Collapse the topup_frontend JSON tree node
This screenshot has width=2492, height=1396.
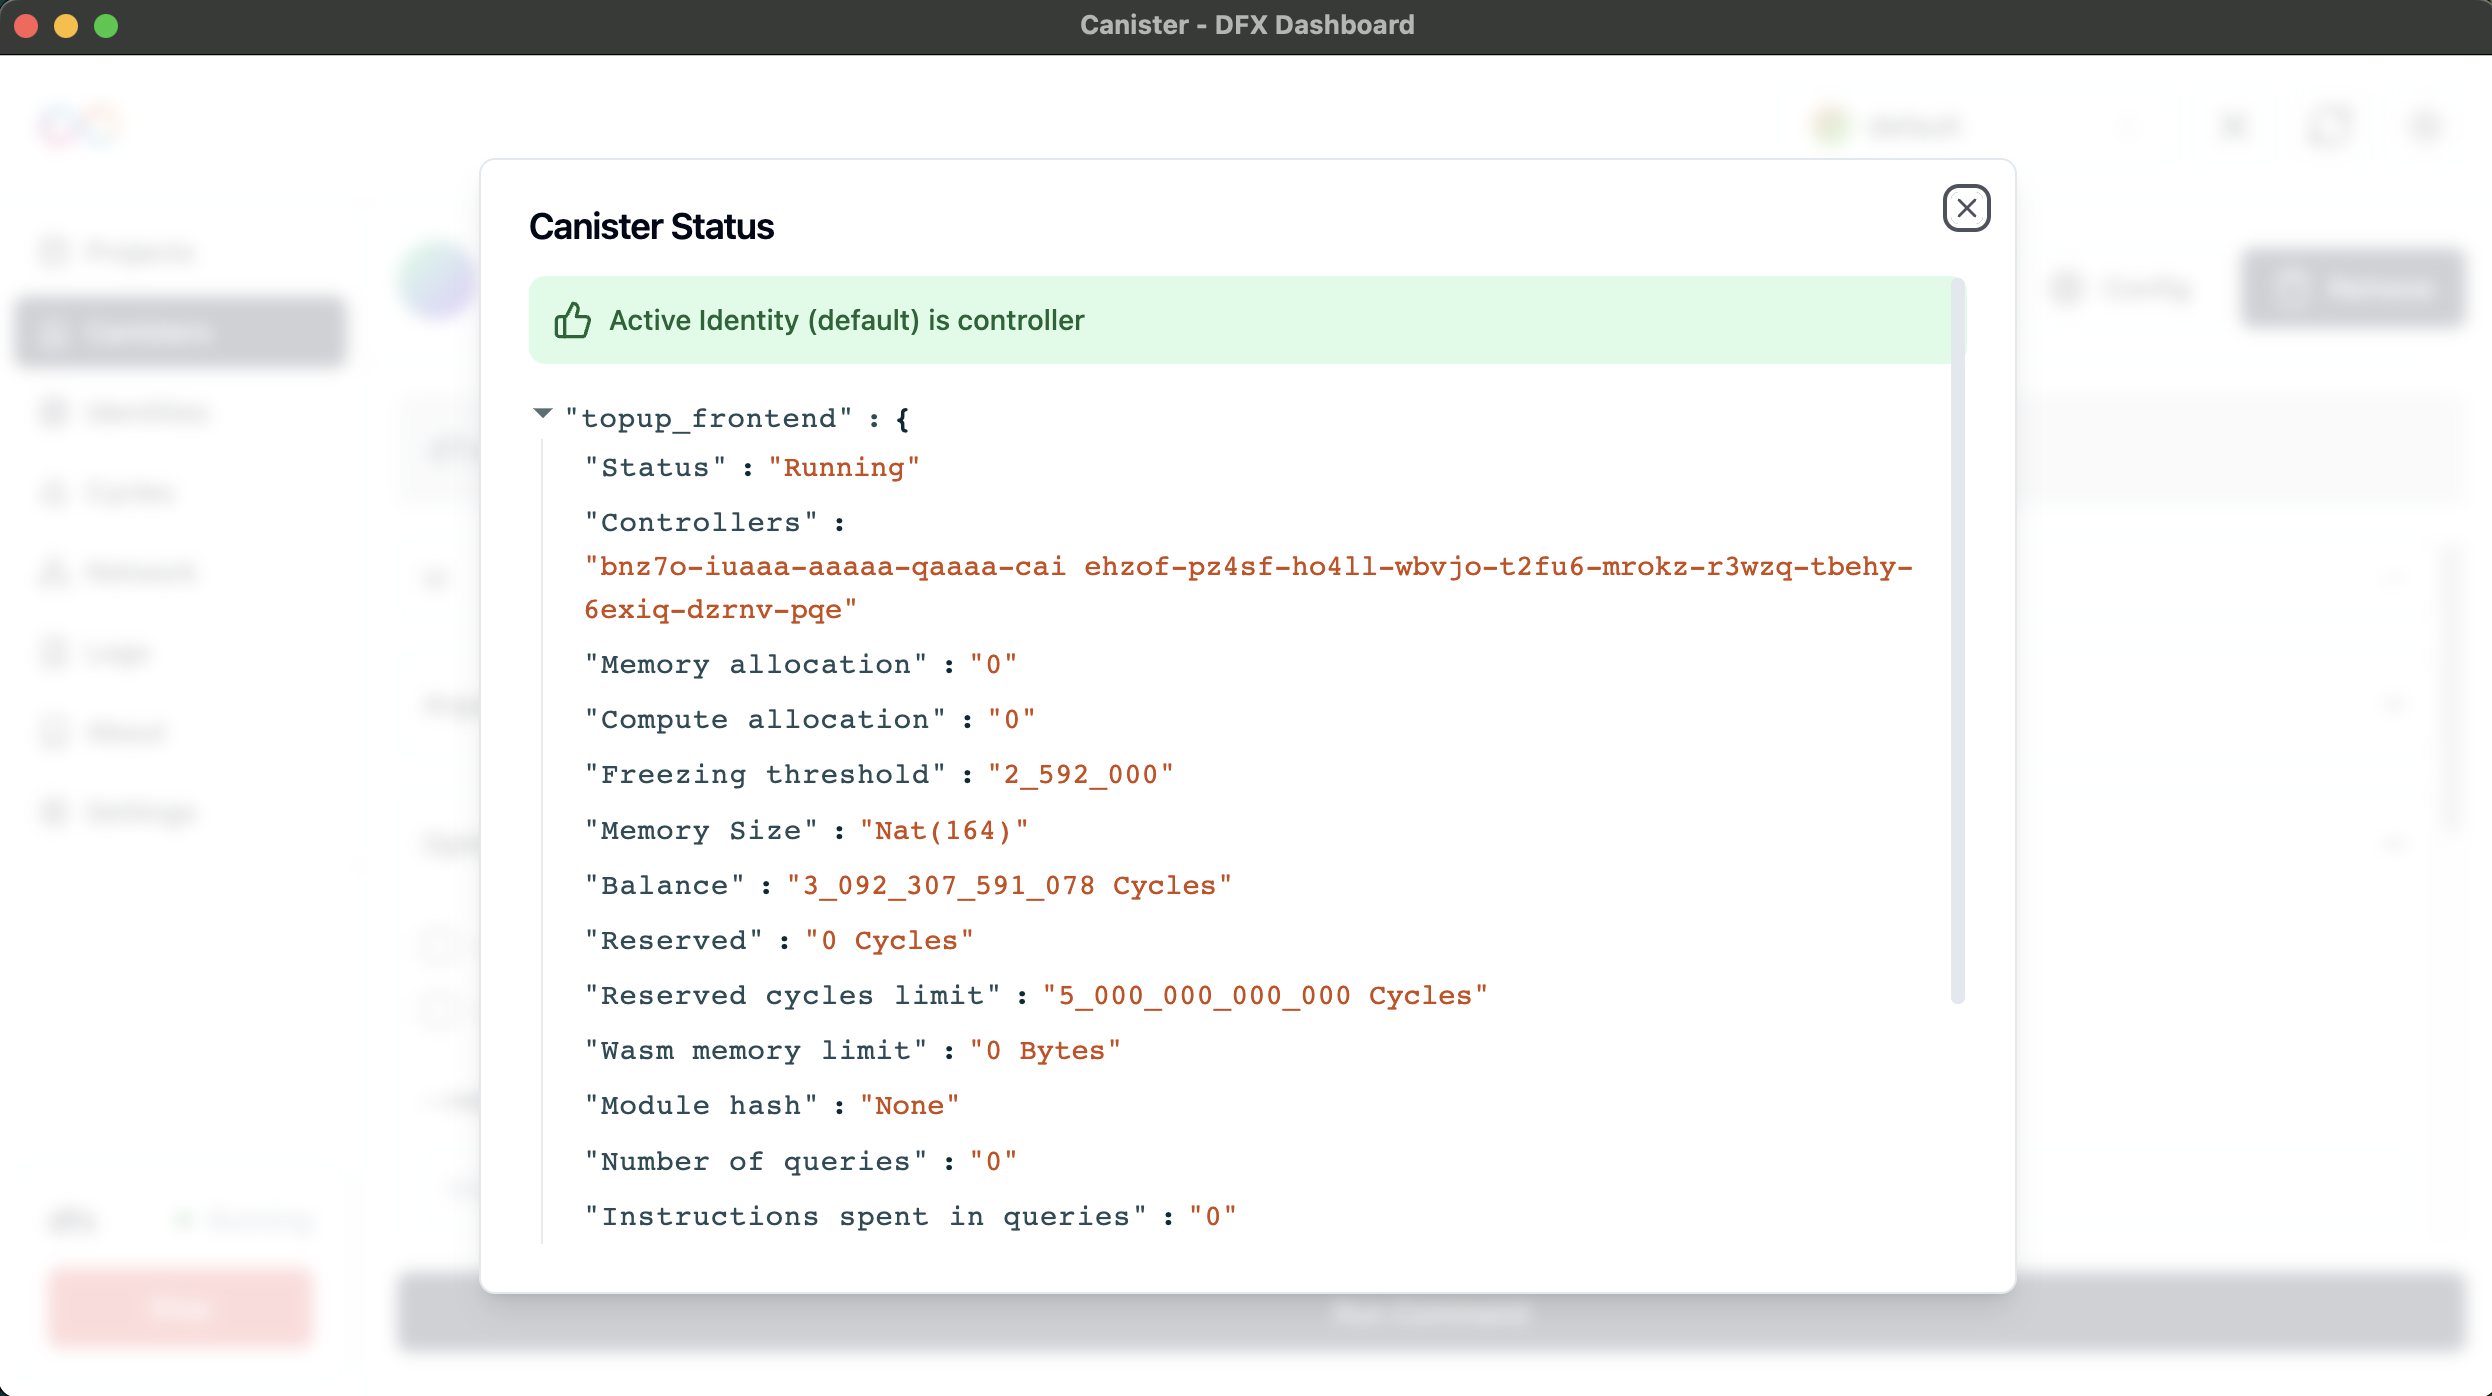point(542,413)
